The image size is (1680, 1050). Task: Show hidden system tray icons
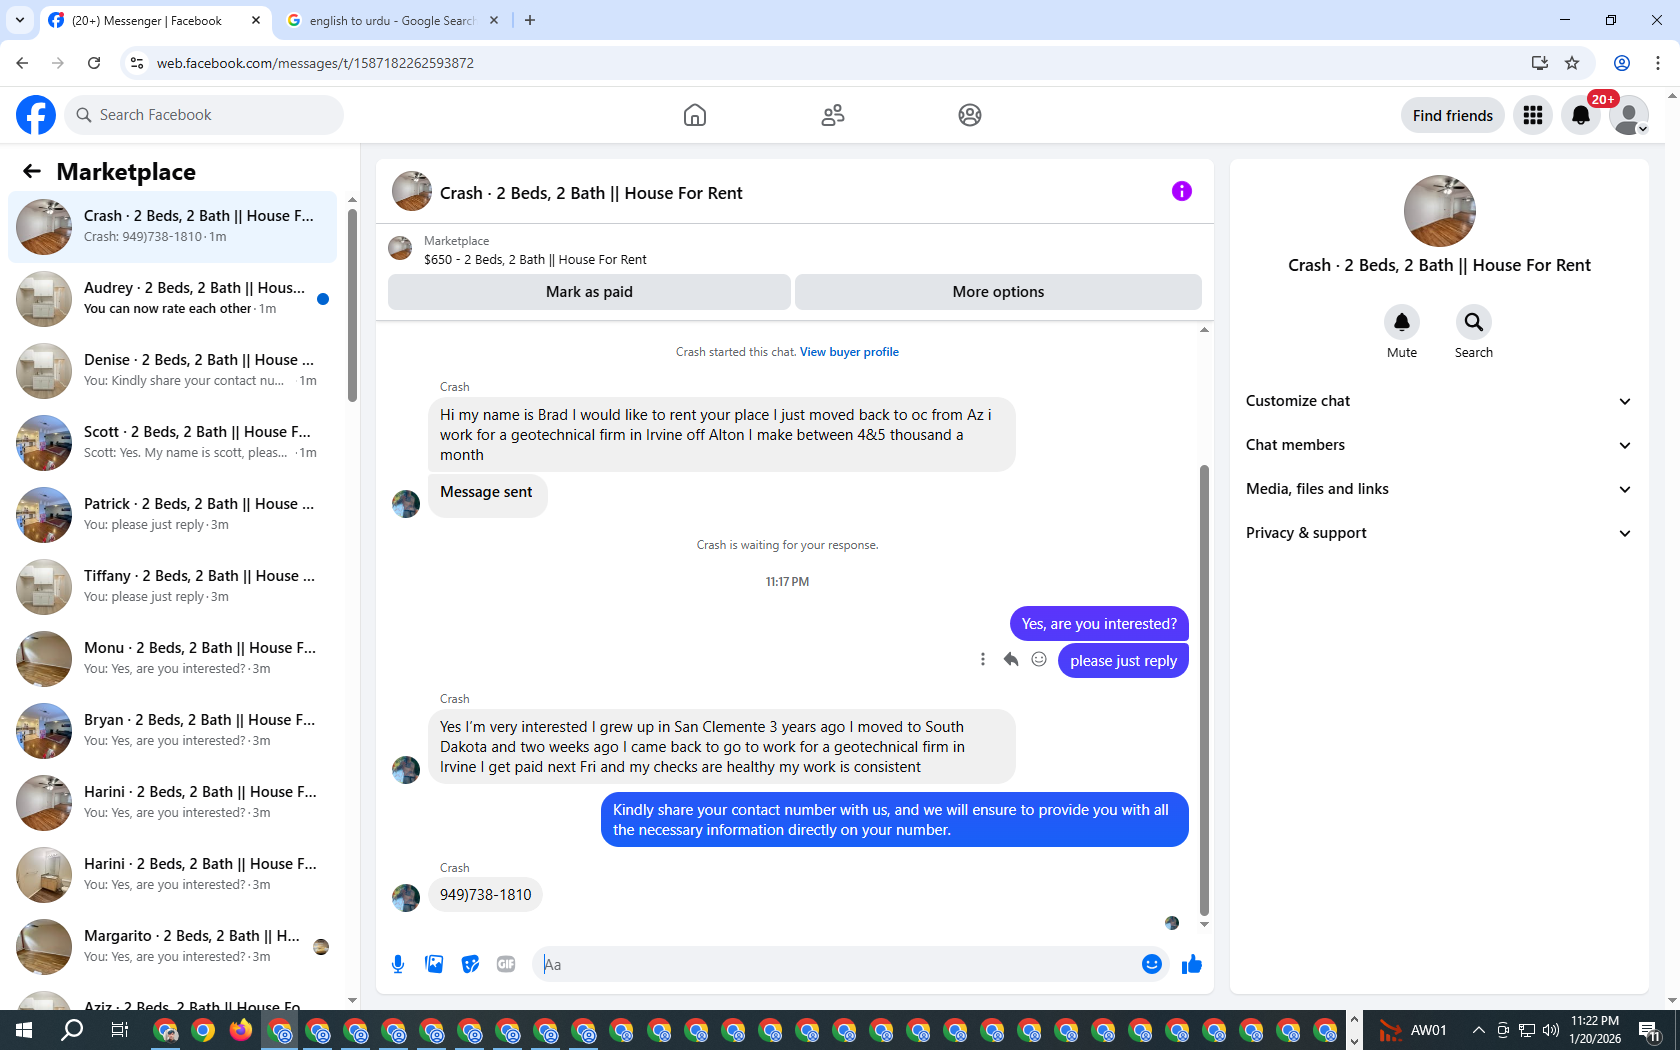click(1478, 1030)
